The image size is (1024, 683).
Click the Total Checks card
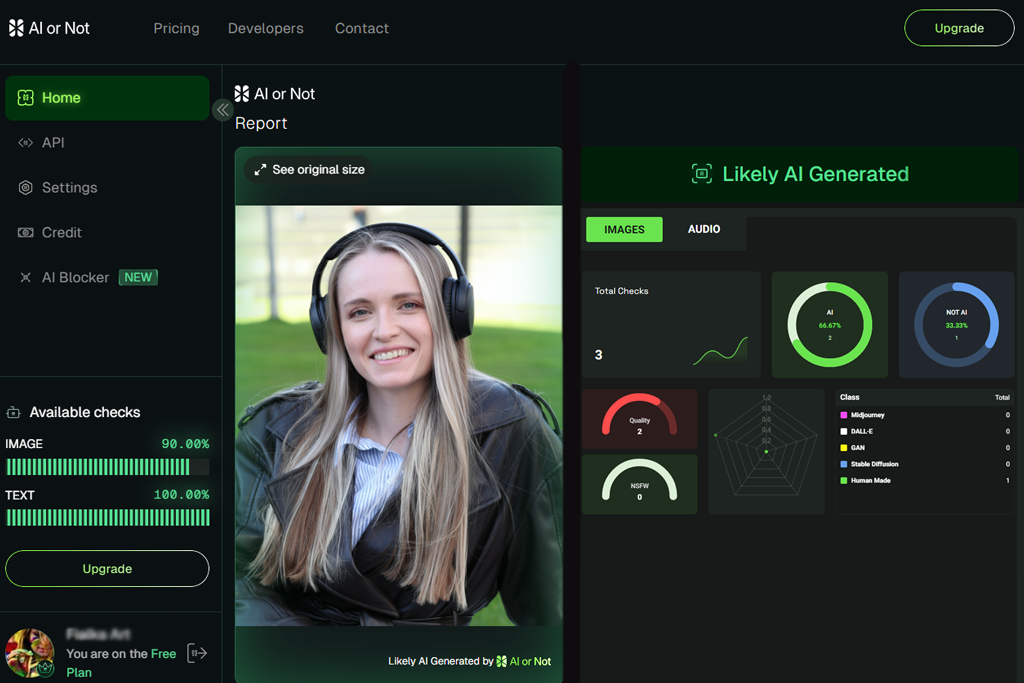tap(671, 325)
